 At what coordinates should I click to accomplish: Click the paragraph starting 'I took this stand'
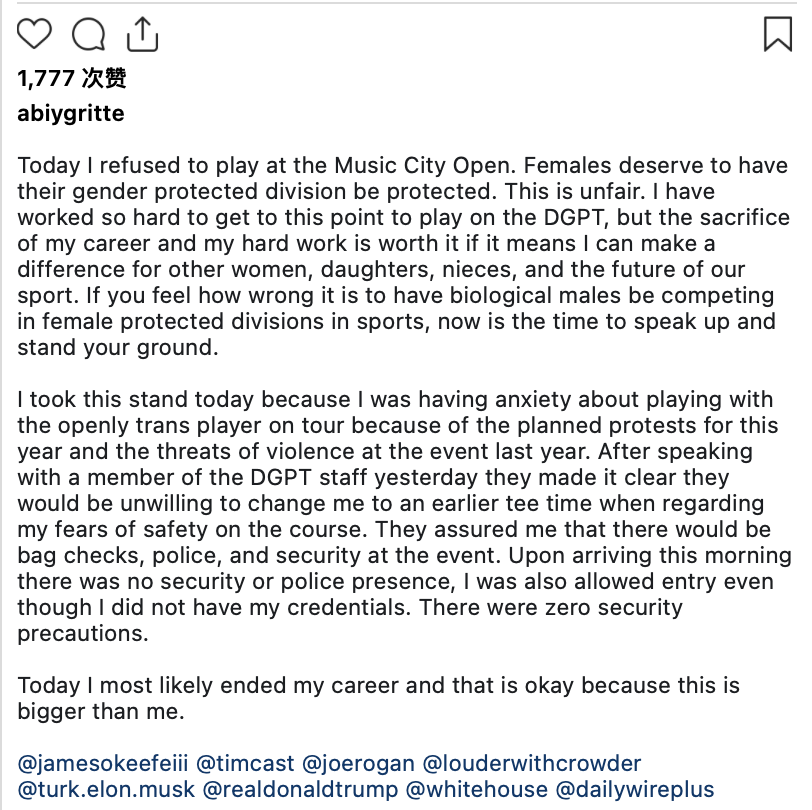click(404, 516)
